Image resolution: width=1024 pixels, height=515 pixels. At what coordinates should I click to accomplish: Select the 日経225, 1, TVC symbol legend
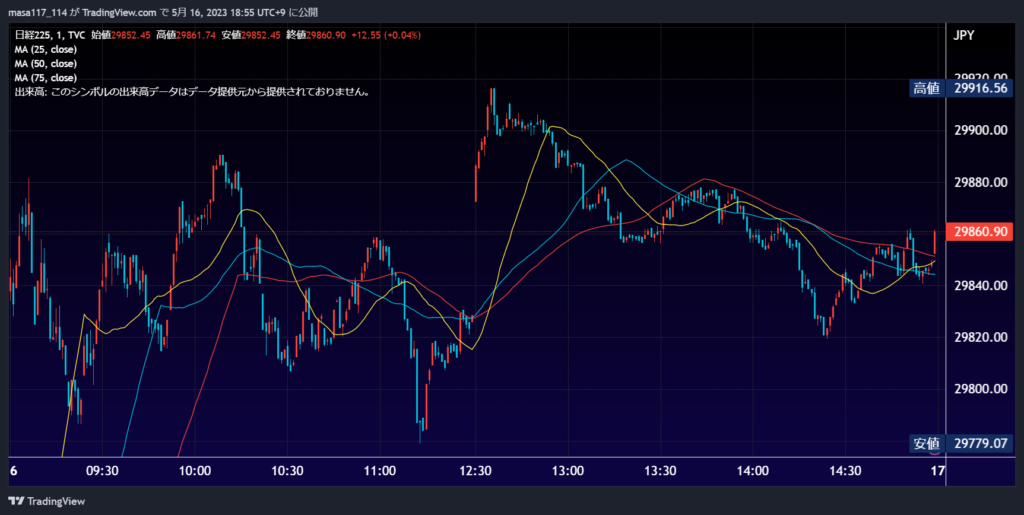coord(50,35)
